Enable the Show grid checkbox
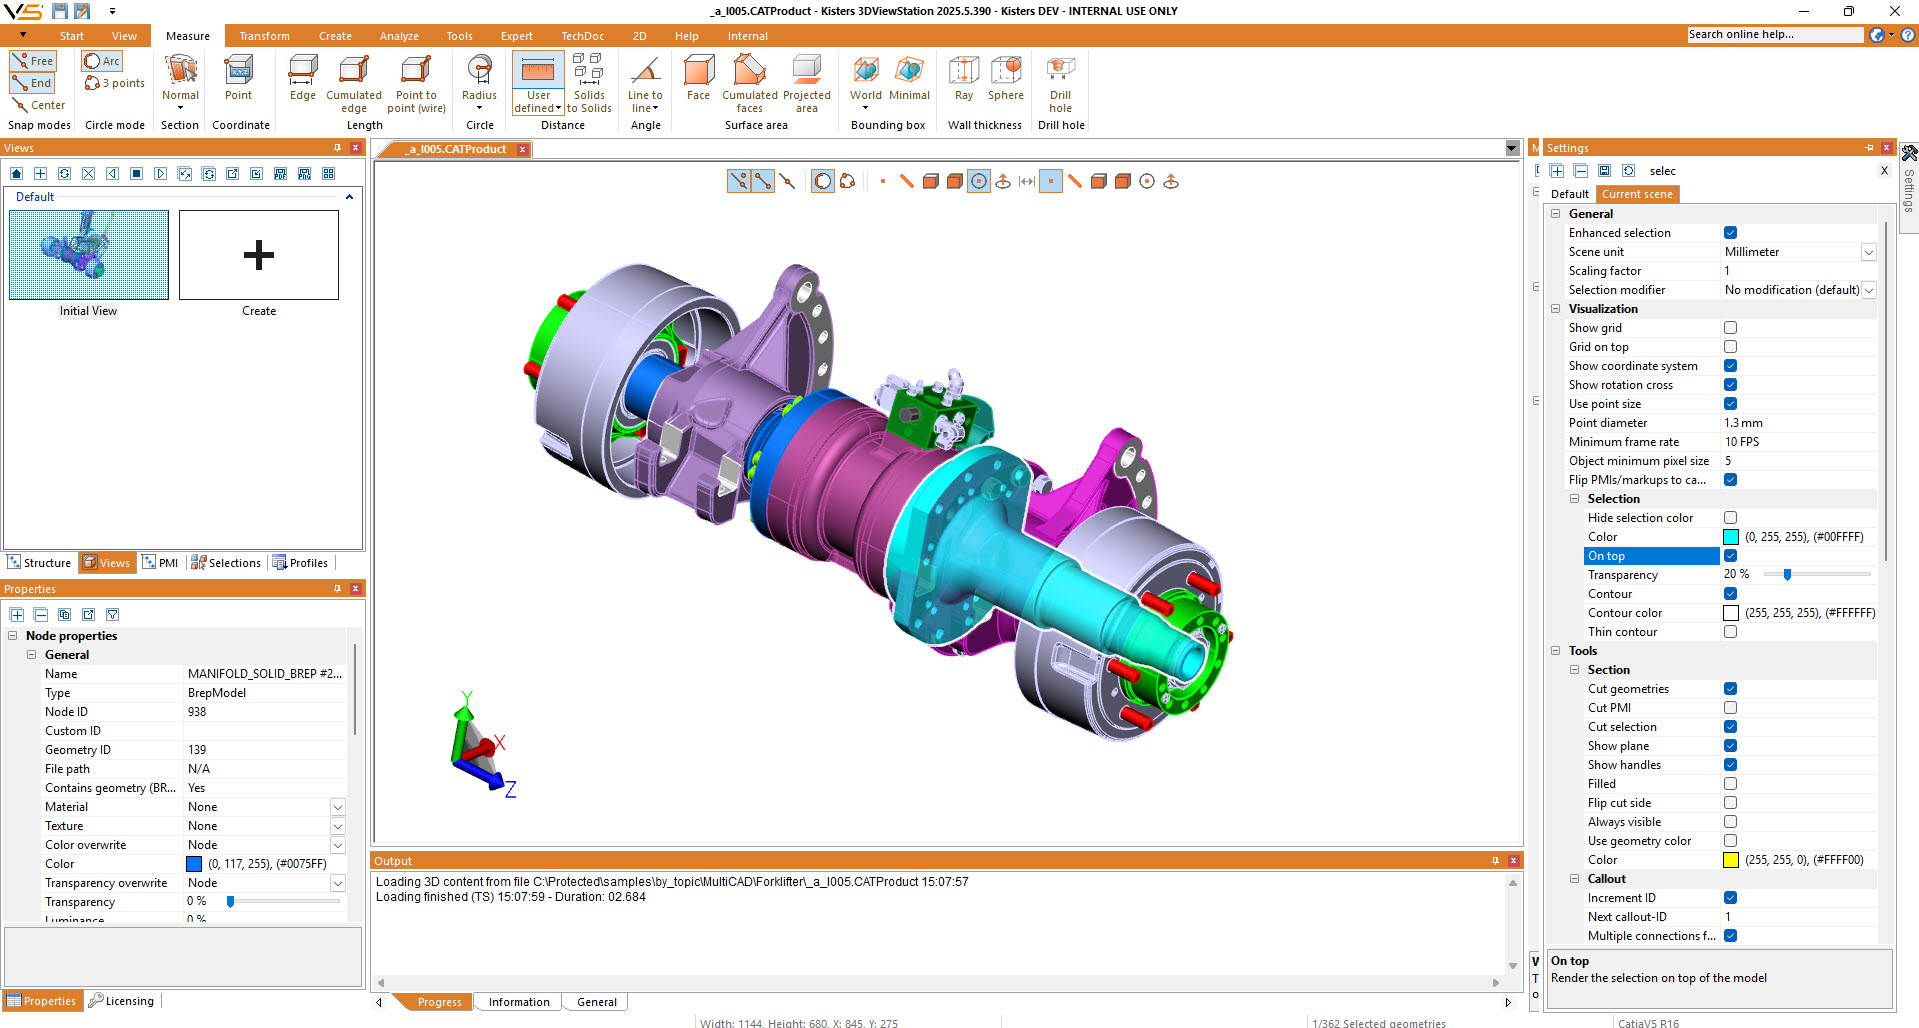This screenshot has width=1919, height=1028. coord(1730,328)
